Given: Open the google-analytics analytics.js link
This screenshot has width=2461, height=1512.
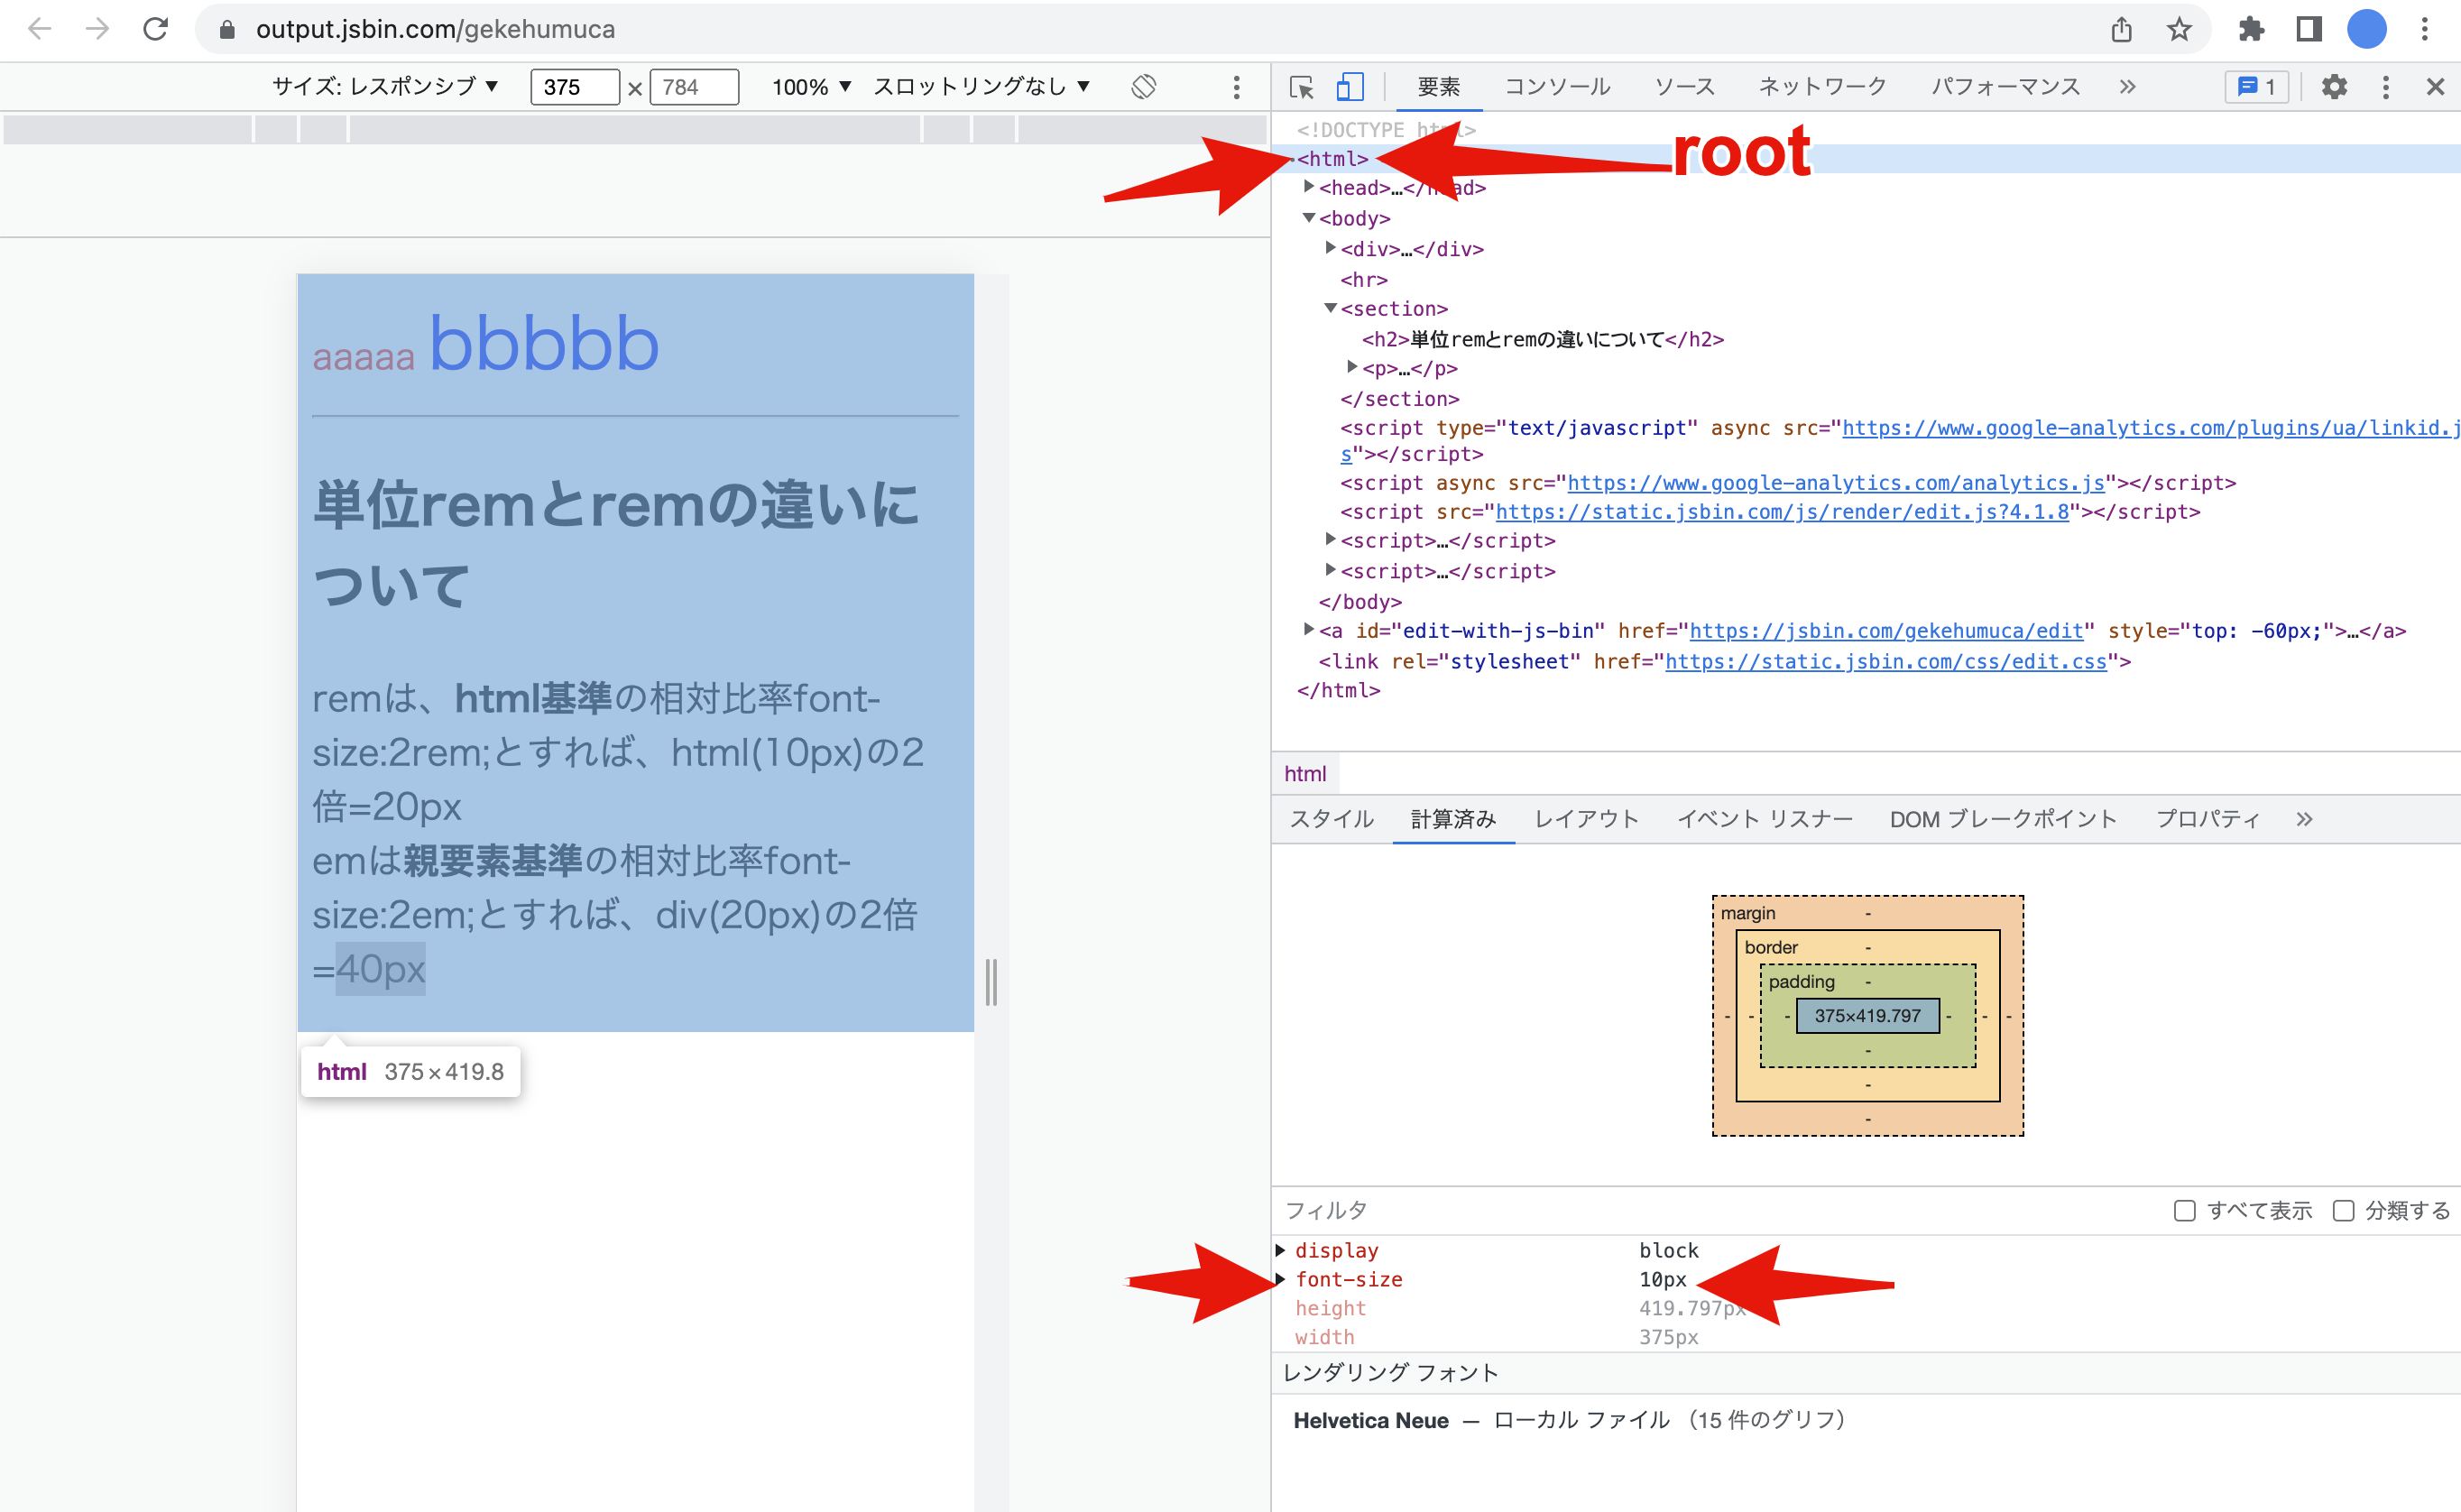Looking at the screenshot, I should click(x=1836, y=483).
